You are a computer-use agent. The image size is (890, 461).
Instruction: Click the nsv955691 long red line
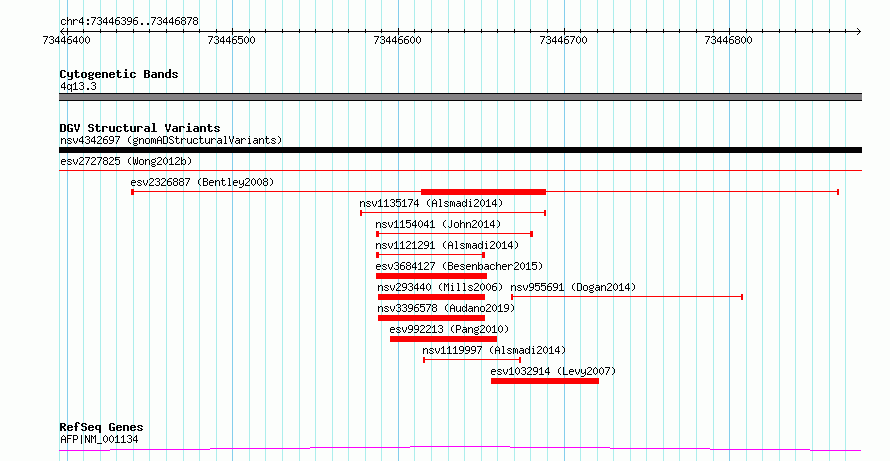coord(627,297)
